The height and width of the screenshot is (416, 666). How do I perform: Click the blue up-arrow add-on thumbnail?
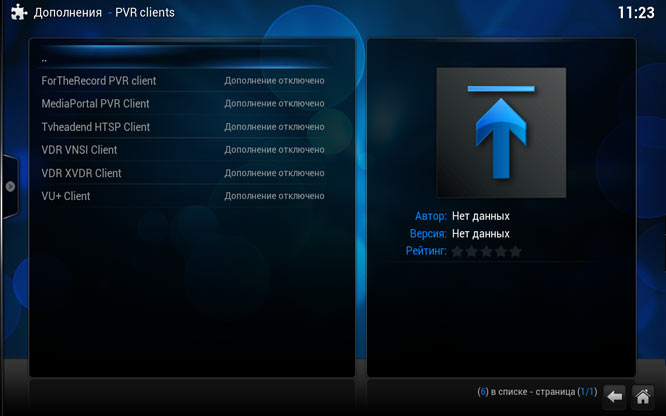(x=501, y=132)
